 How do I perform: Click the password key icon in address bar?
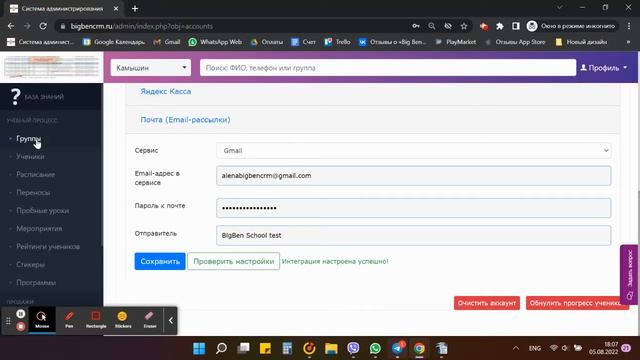coord(416,26)
